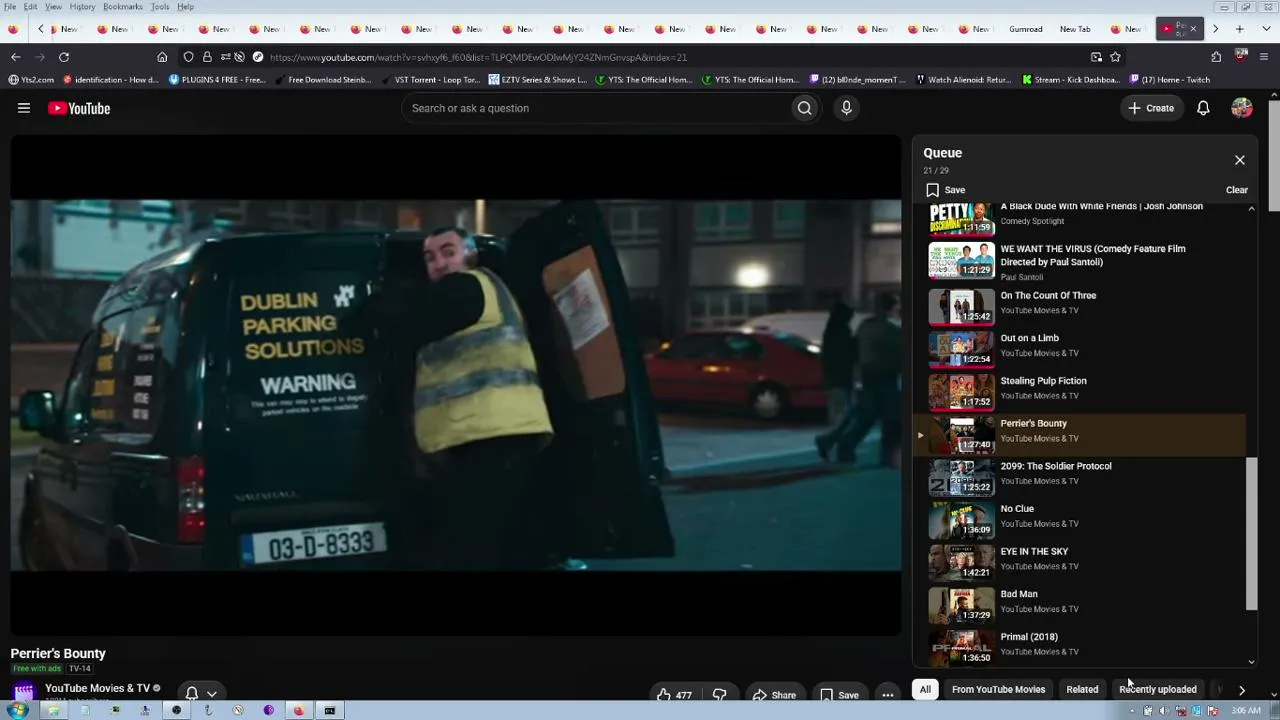This screenshot has width=1280, height=720.
Task: Open the History menu
Action: 82,7
